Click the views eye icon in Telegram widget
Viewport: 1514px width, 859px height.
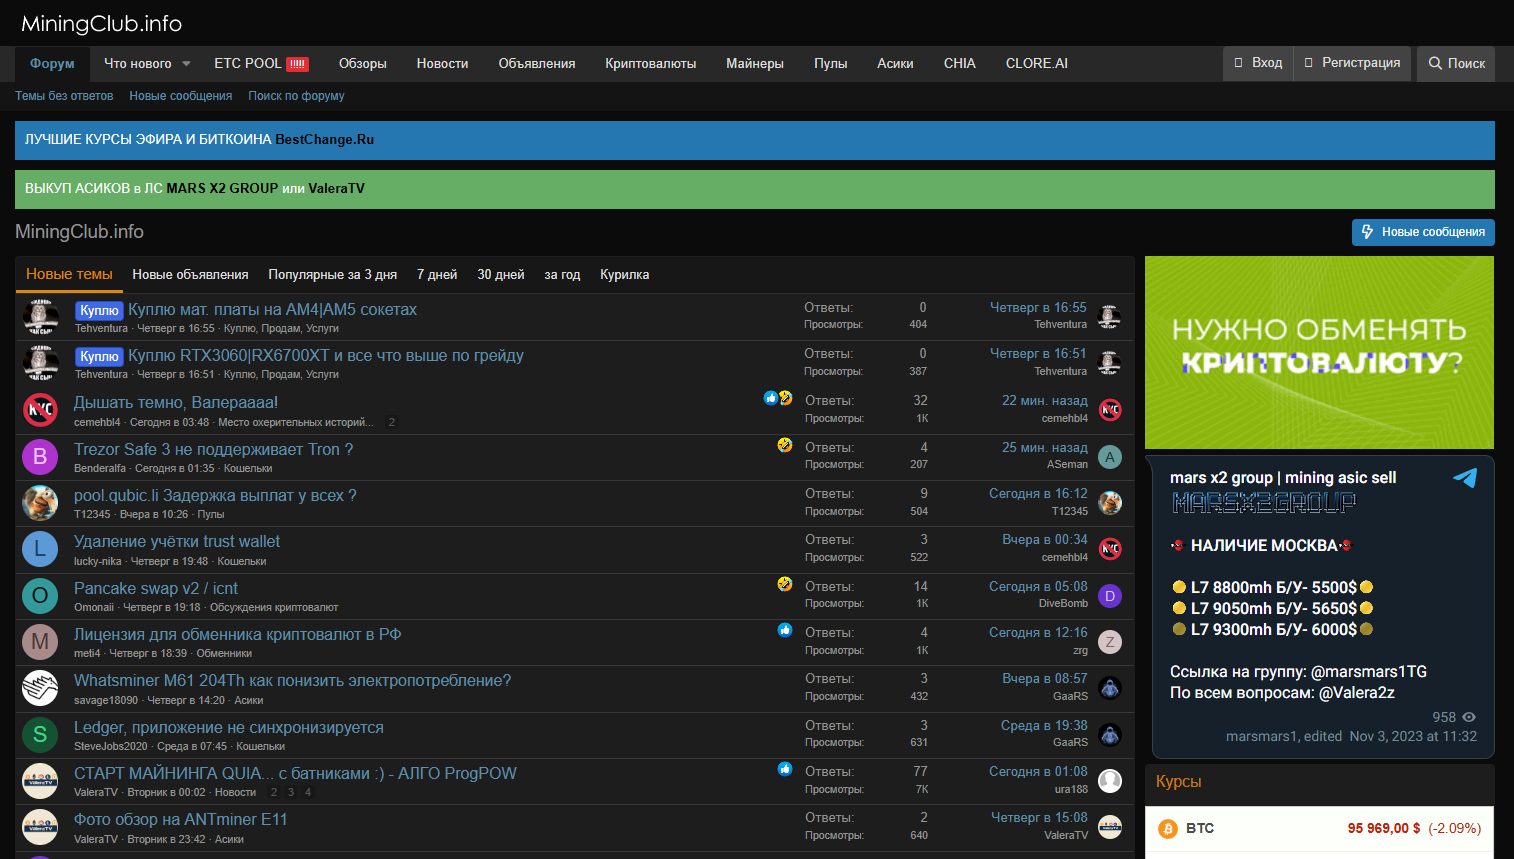click(1469, 717)
